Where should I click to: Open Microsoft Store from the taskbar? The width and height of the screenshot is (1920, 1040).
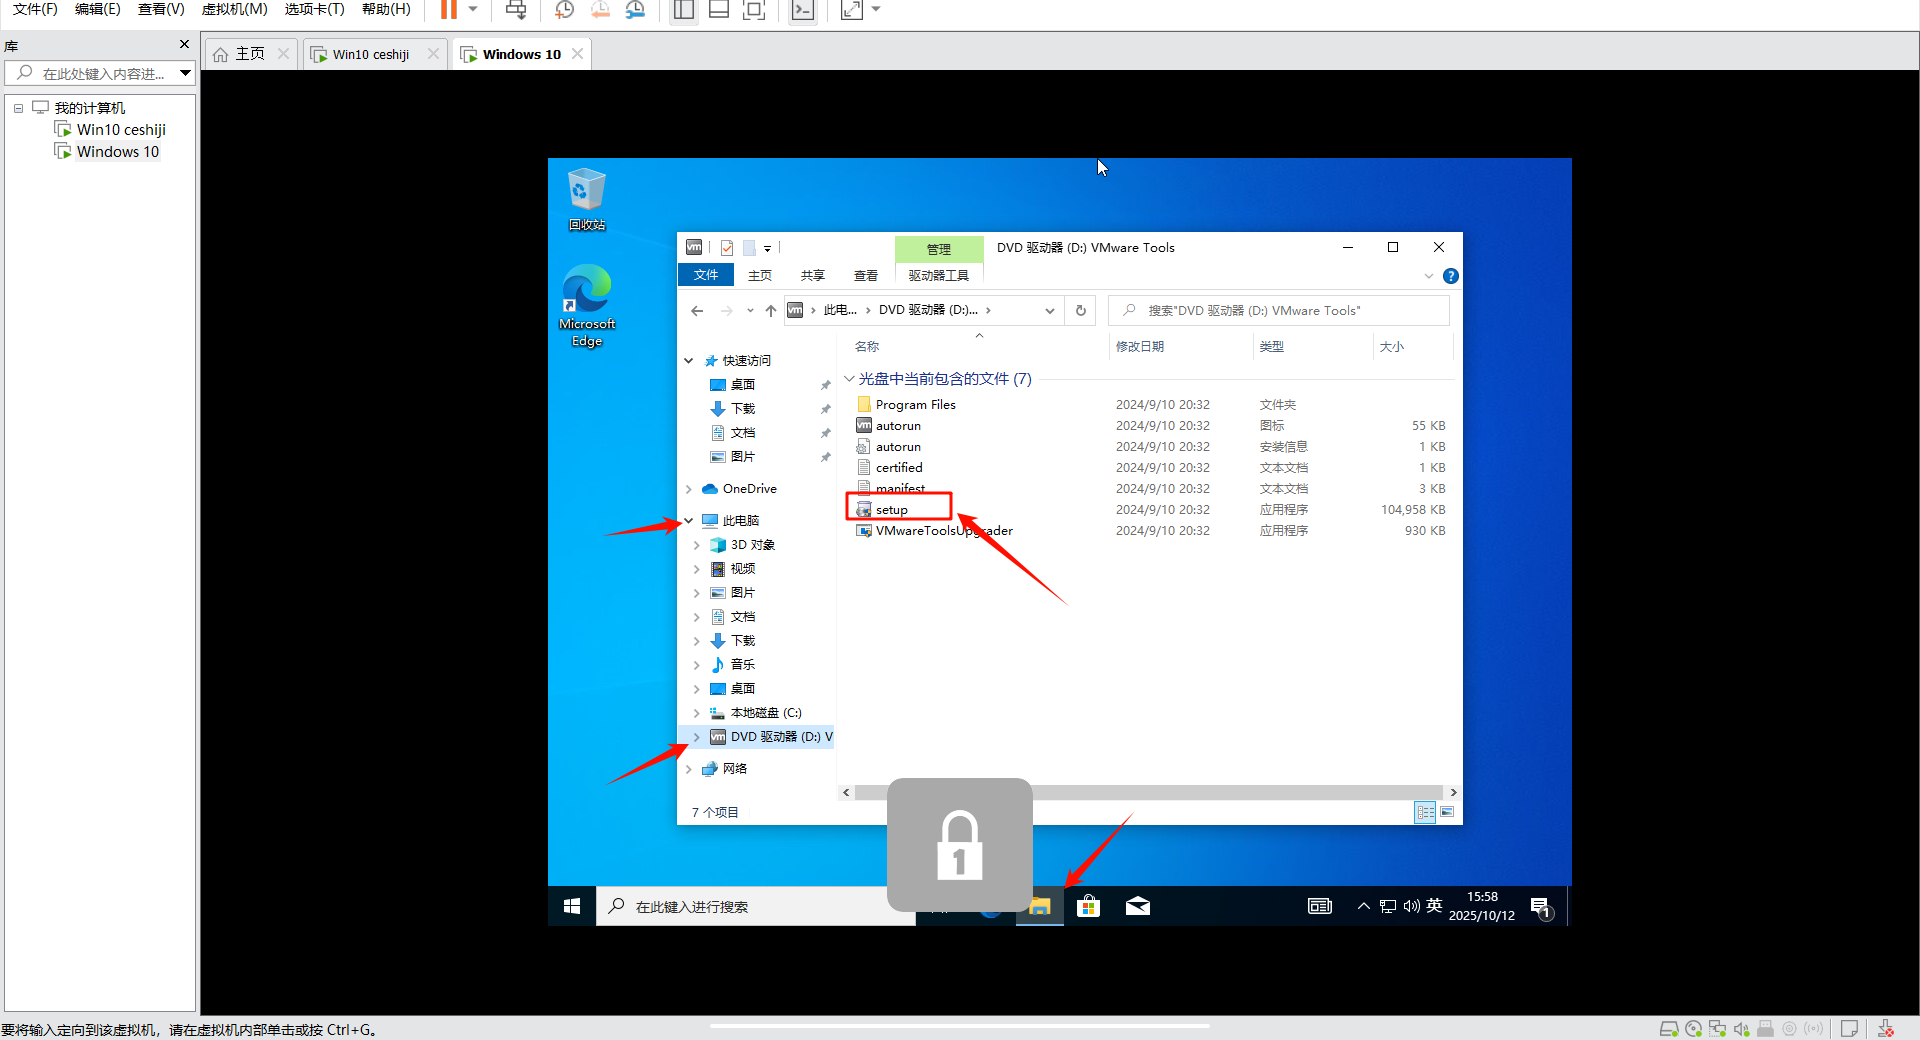point(1088,906)
